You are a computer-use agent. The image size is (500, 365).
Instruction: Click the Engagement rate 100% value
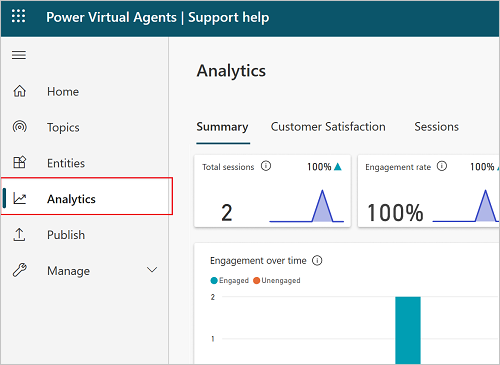(x=395, y=213)
